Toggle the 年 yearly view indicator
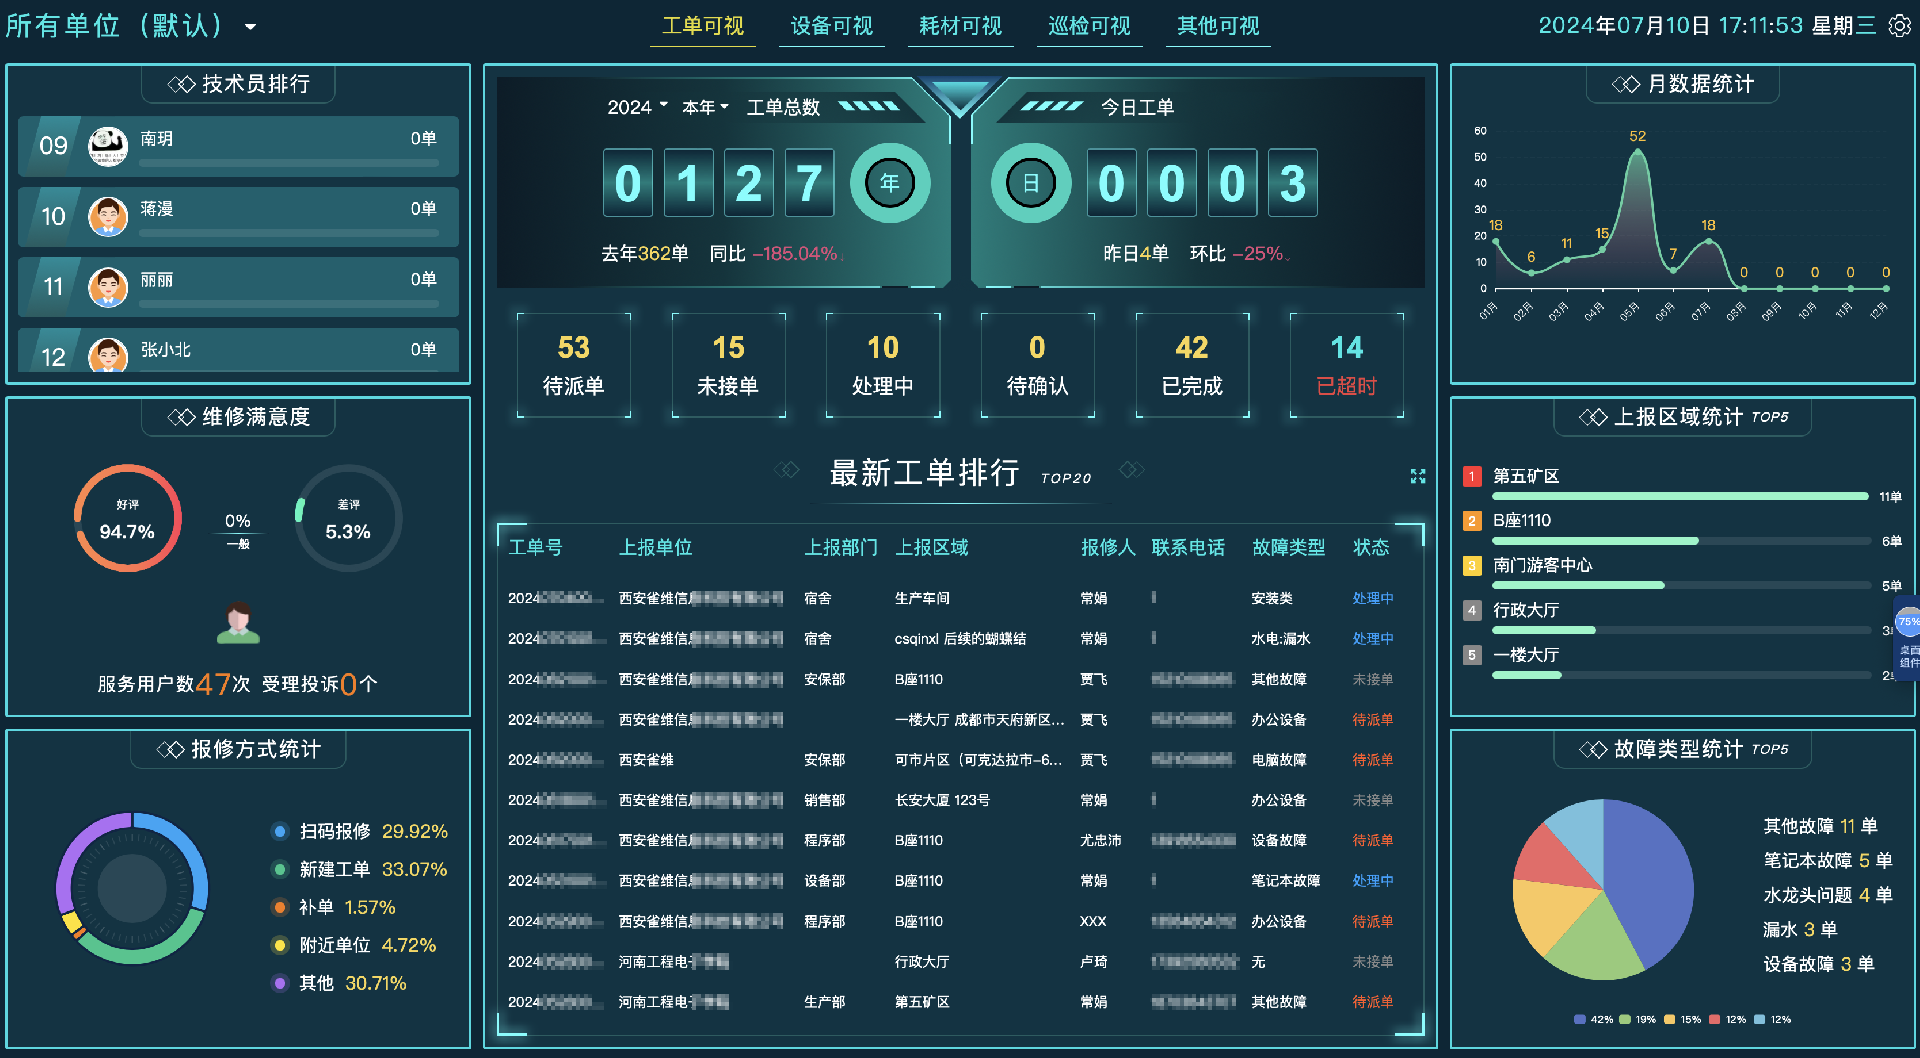The height and width of the screenshot is (1058, 1920). 890,183
